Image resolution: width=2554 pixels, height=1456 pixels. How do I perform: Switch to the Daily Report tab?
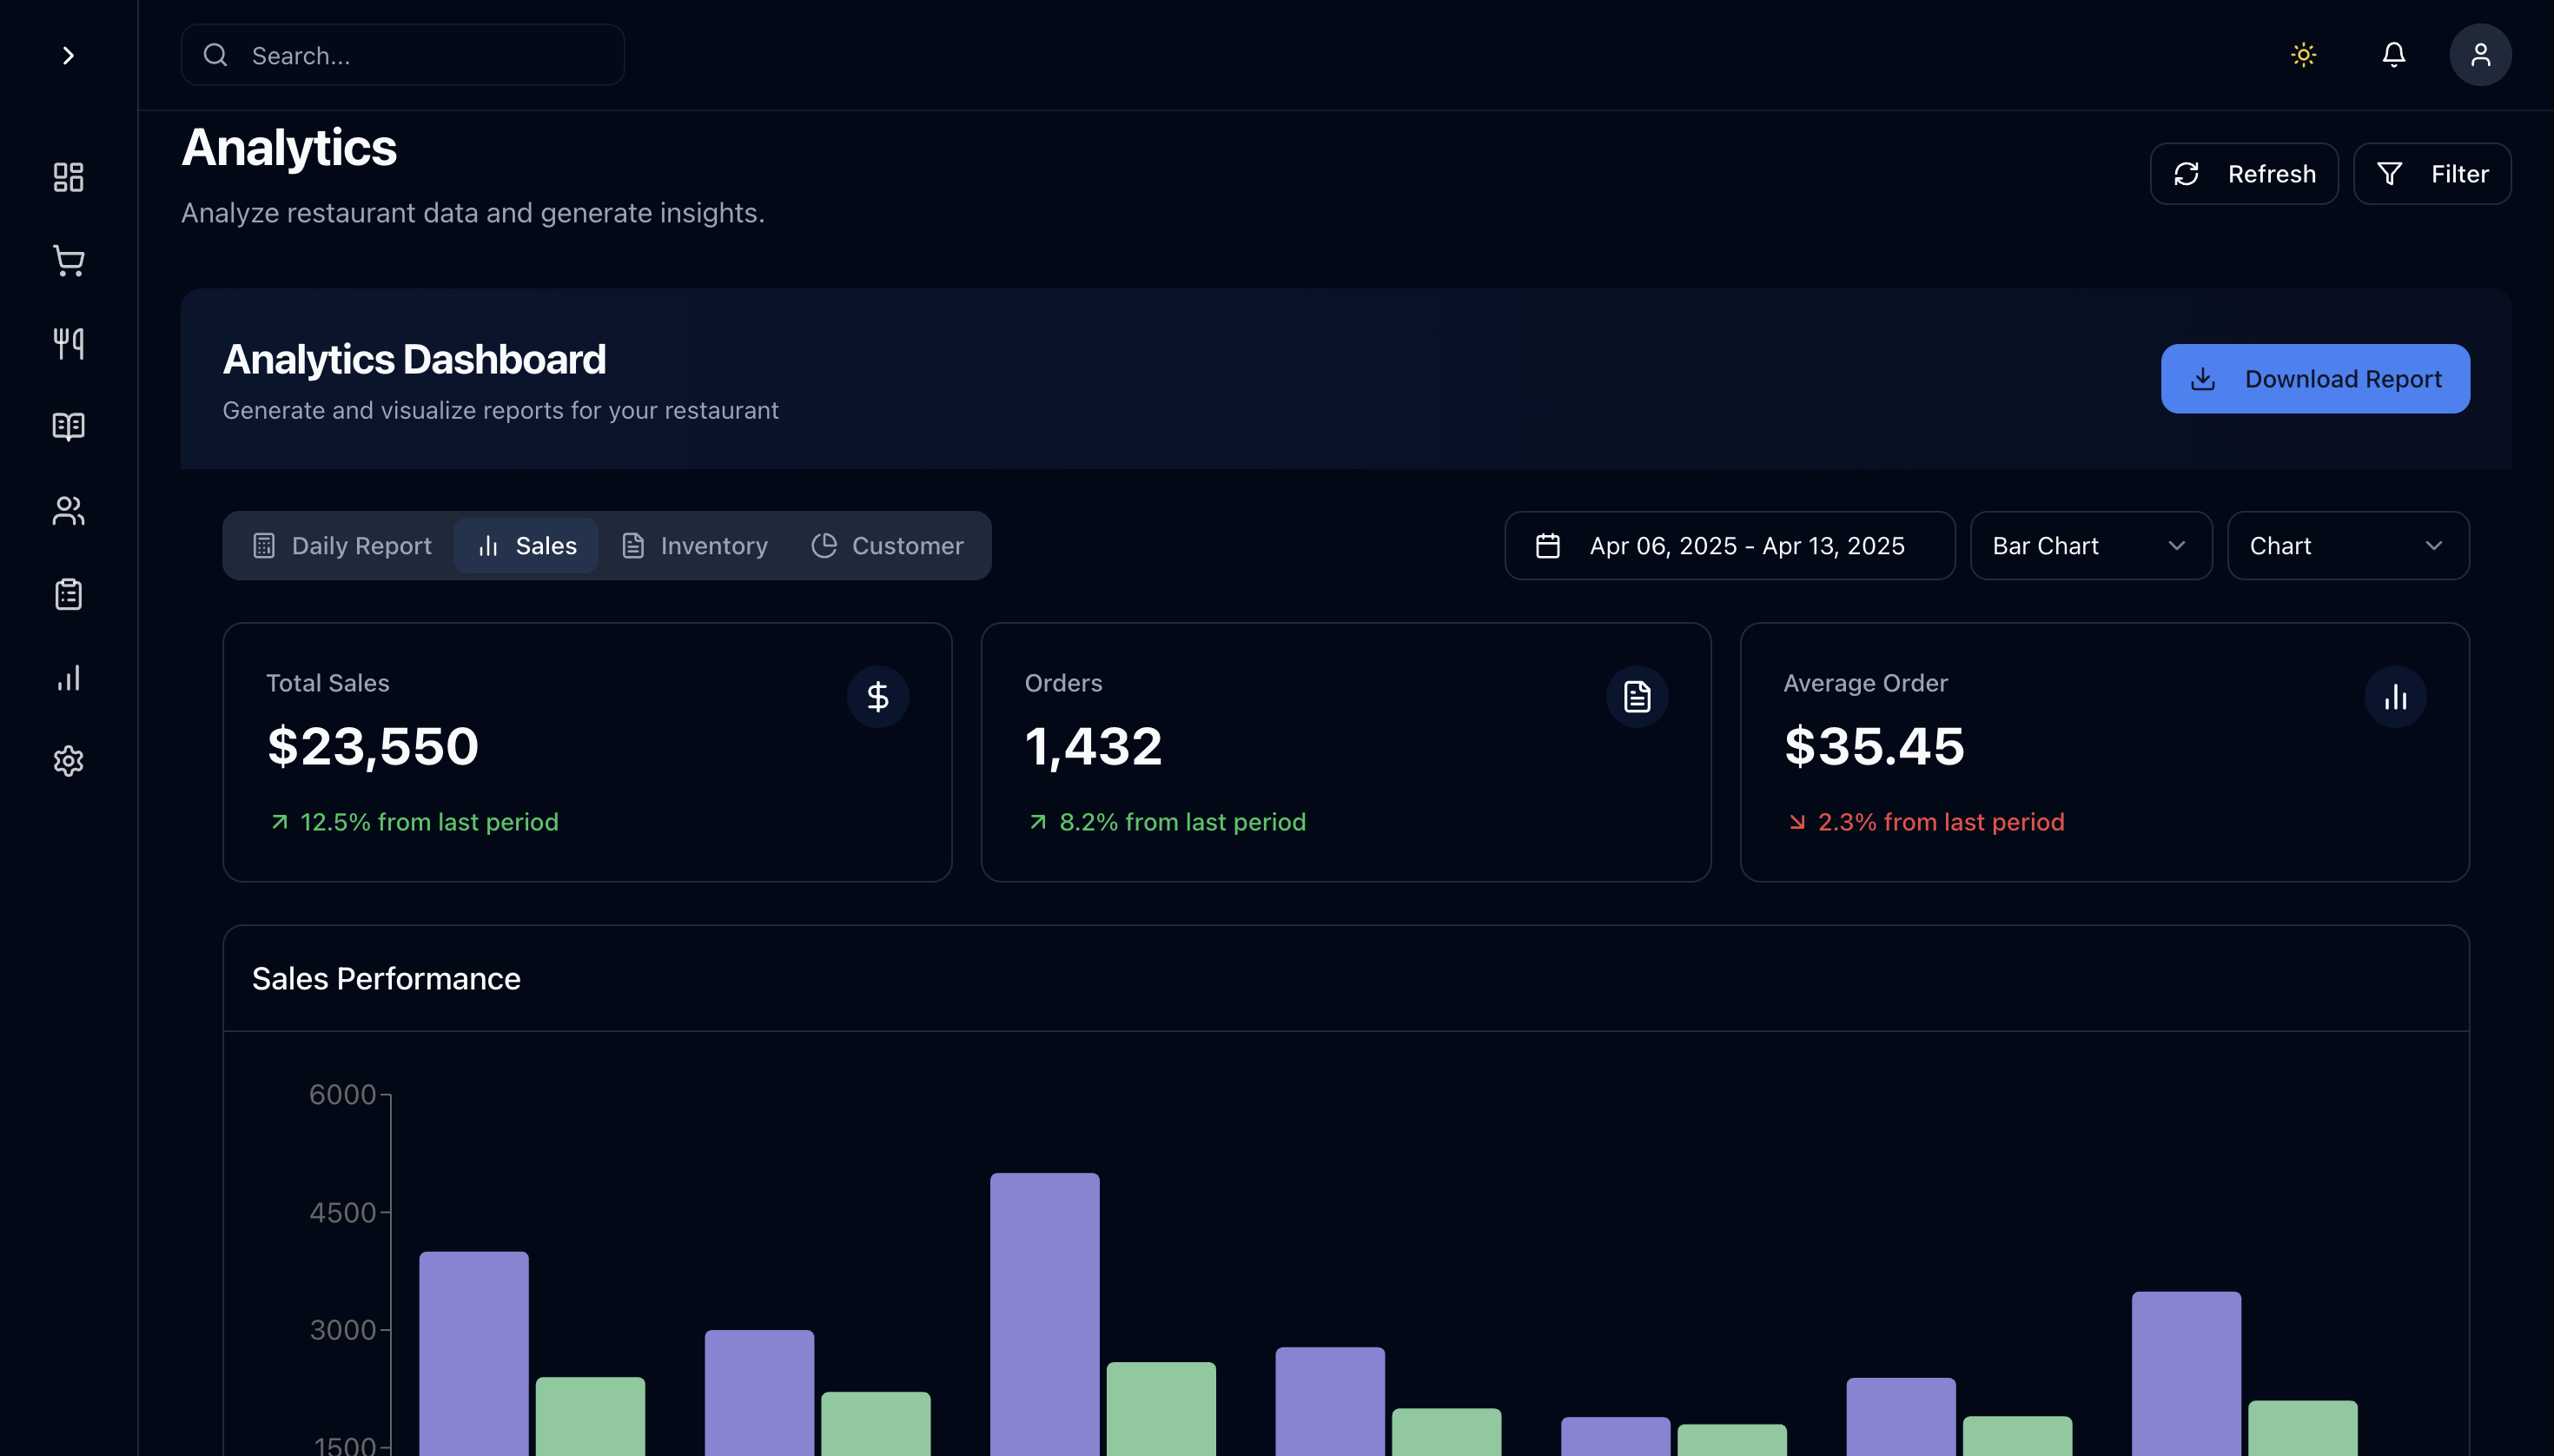coord(342,546)
